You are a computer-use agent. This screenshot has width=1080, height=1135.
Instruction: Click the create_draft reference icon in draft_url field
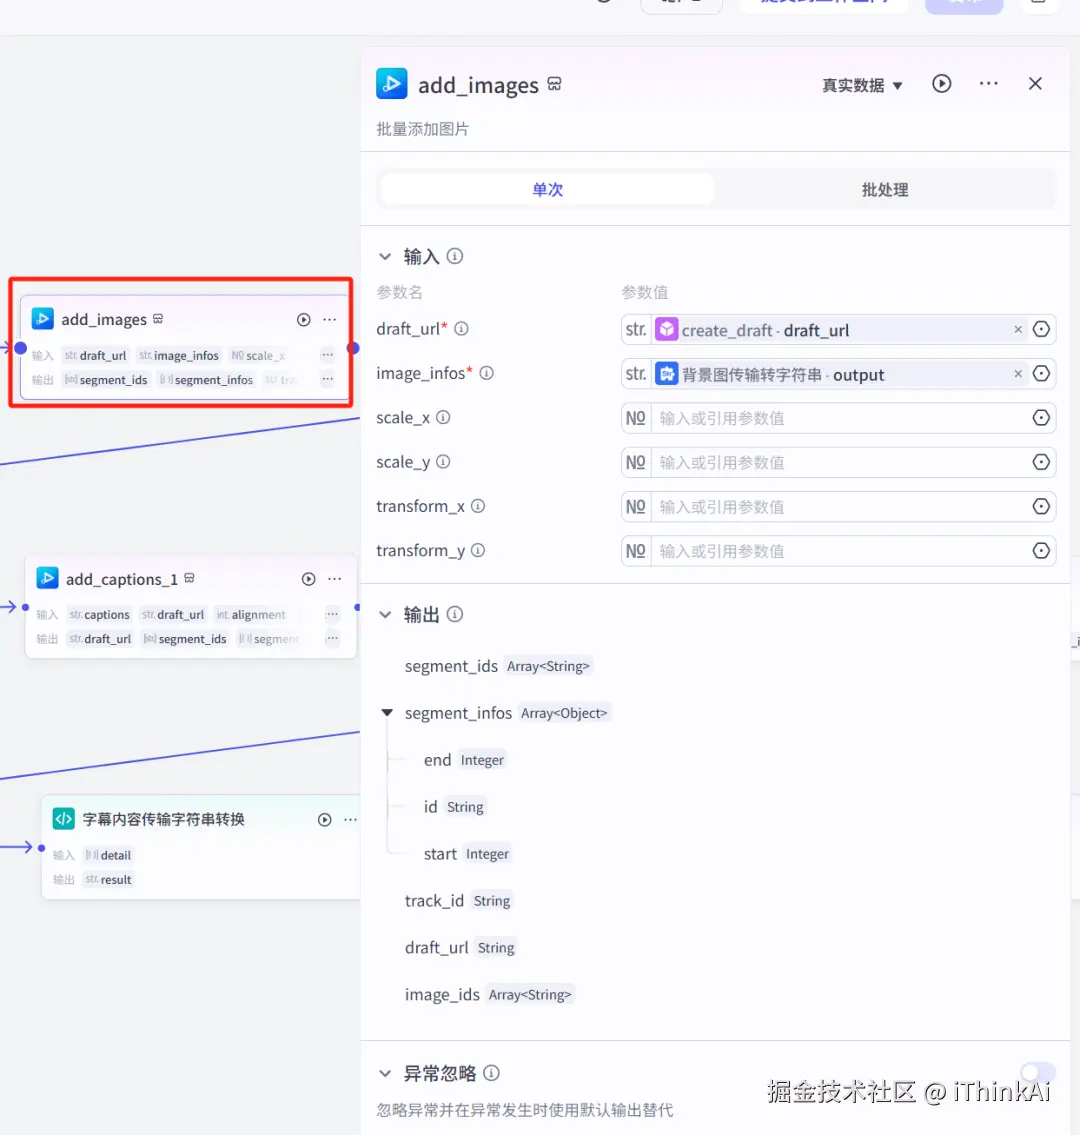[668, 329]
